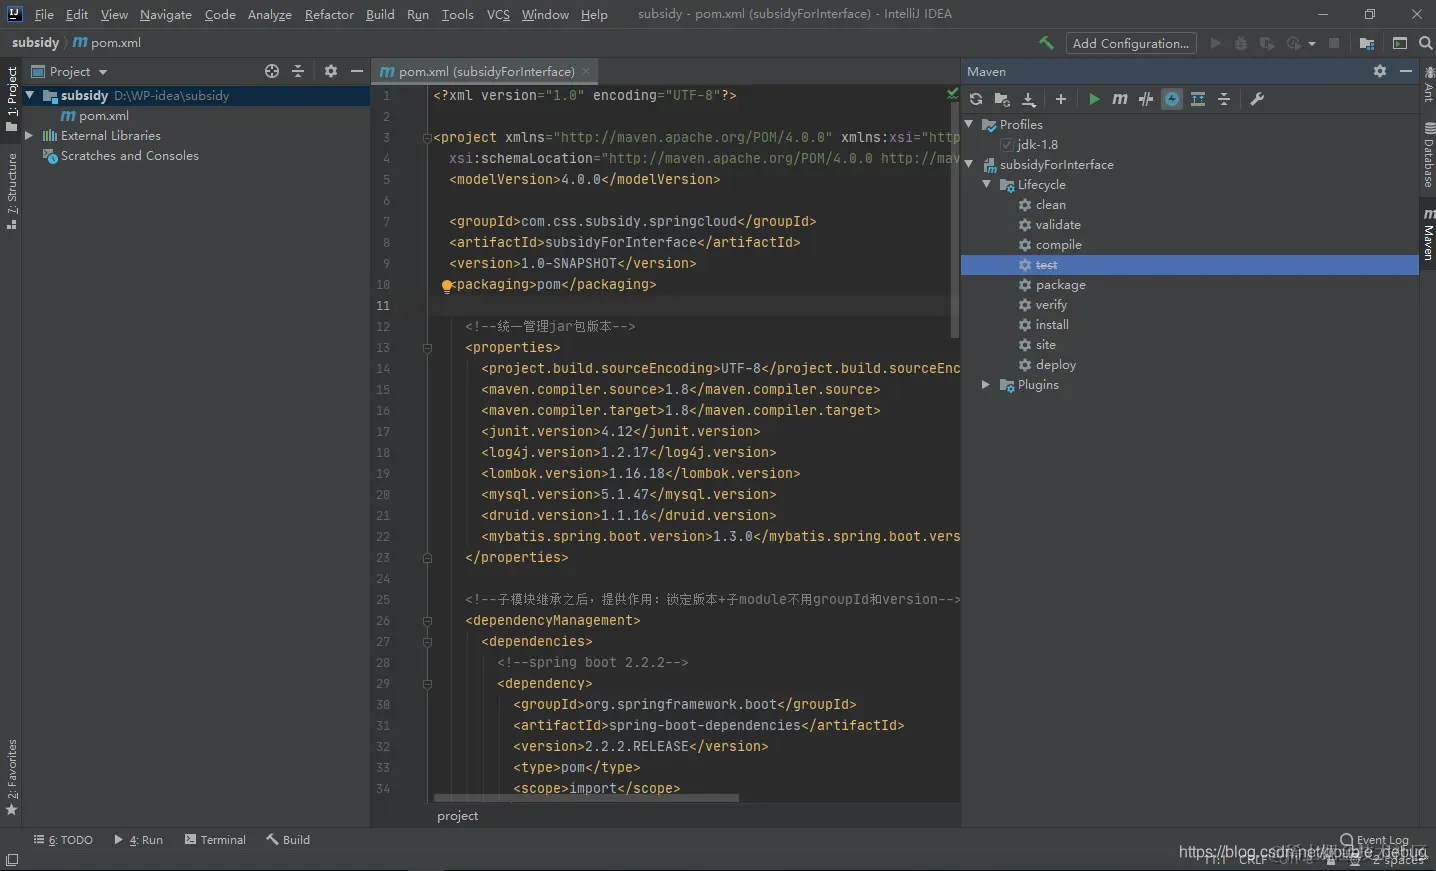Open the Terminal tool window tab
The height and width of the screenshot is (871, 1436).
point(215,840)
